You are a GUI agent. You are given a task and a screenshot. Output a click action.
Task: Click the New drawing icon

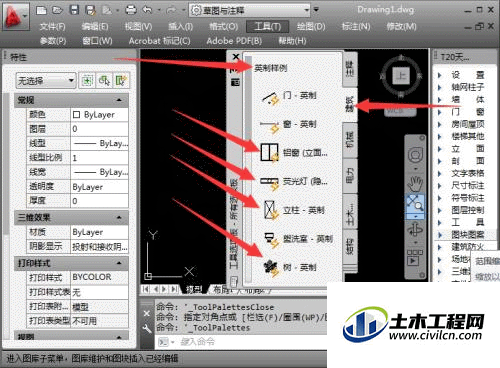41,10
